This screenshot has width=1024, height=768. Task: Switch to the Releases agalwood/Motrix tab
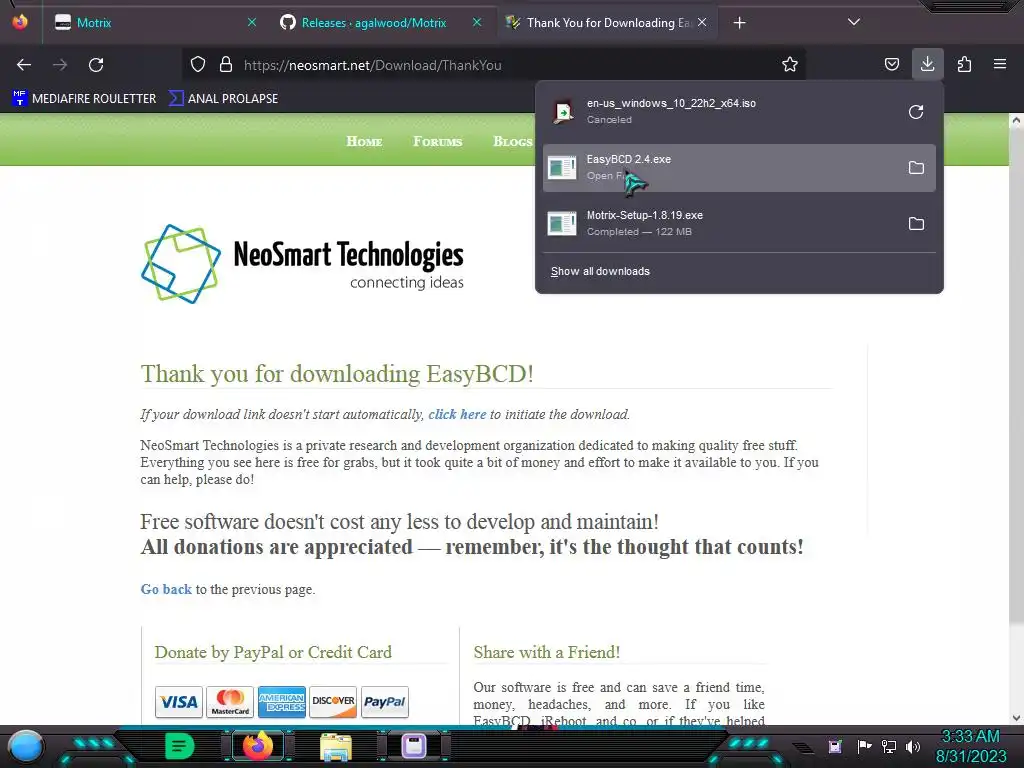[x=381, y=23]
